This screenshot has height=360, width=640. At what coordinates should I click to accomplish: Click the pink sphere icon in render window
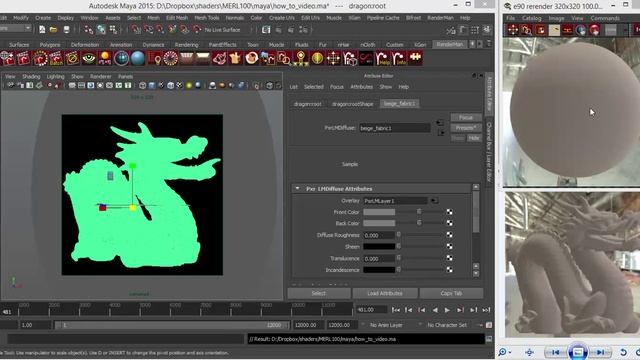(x=594, y=30)
